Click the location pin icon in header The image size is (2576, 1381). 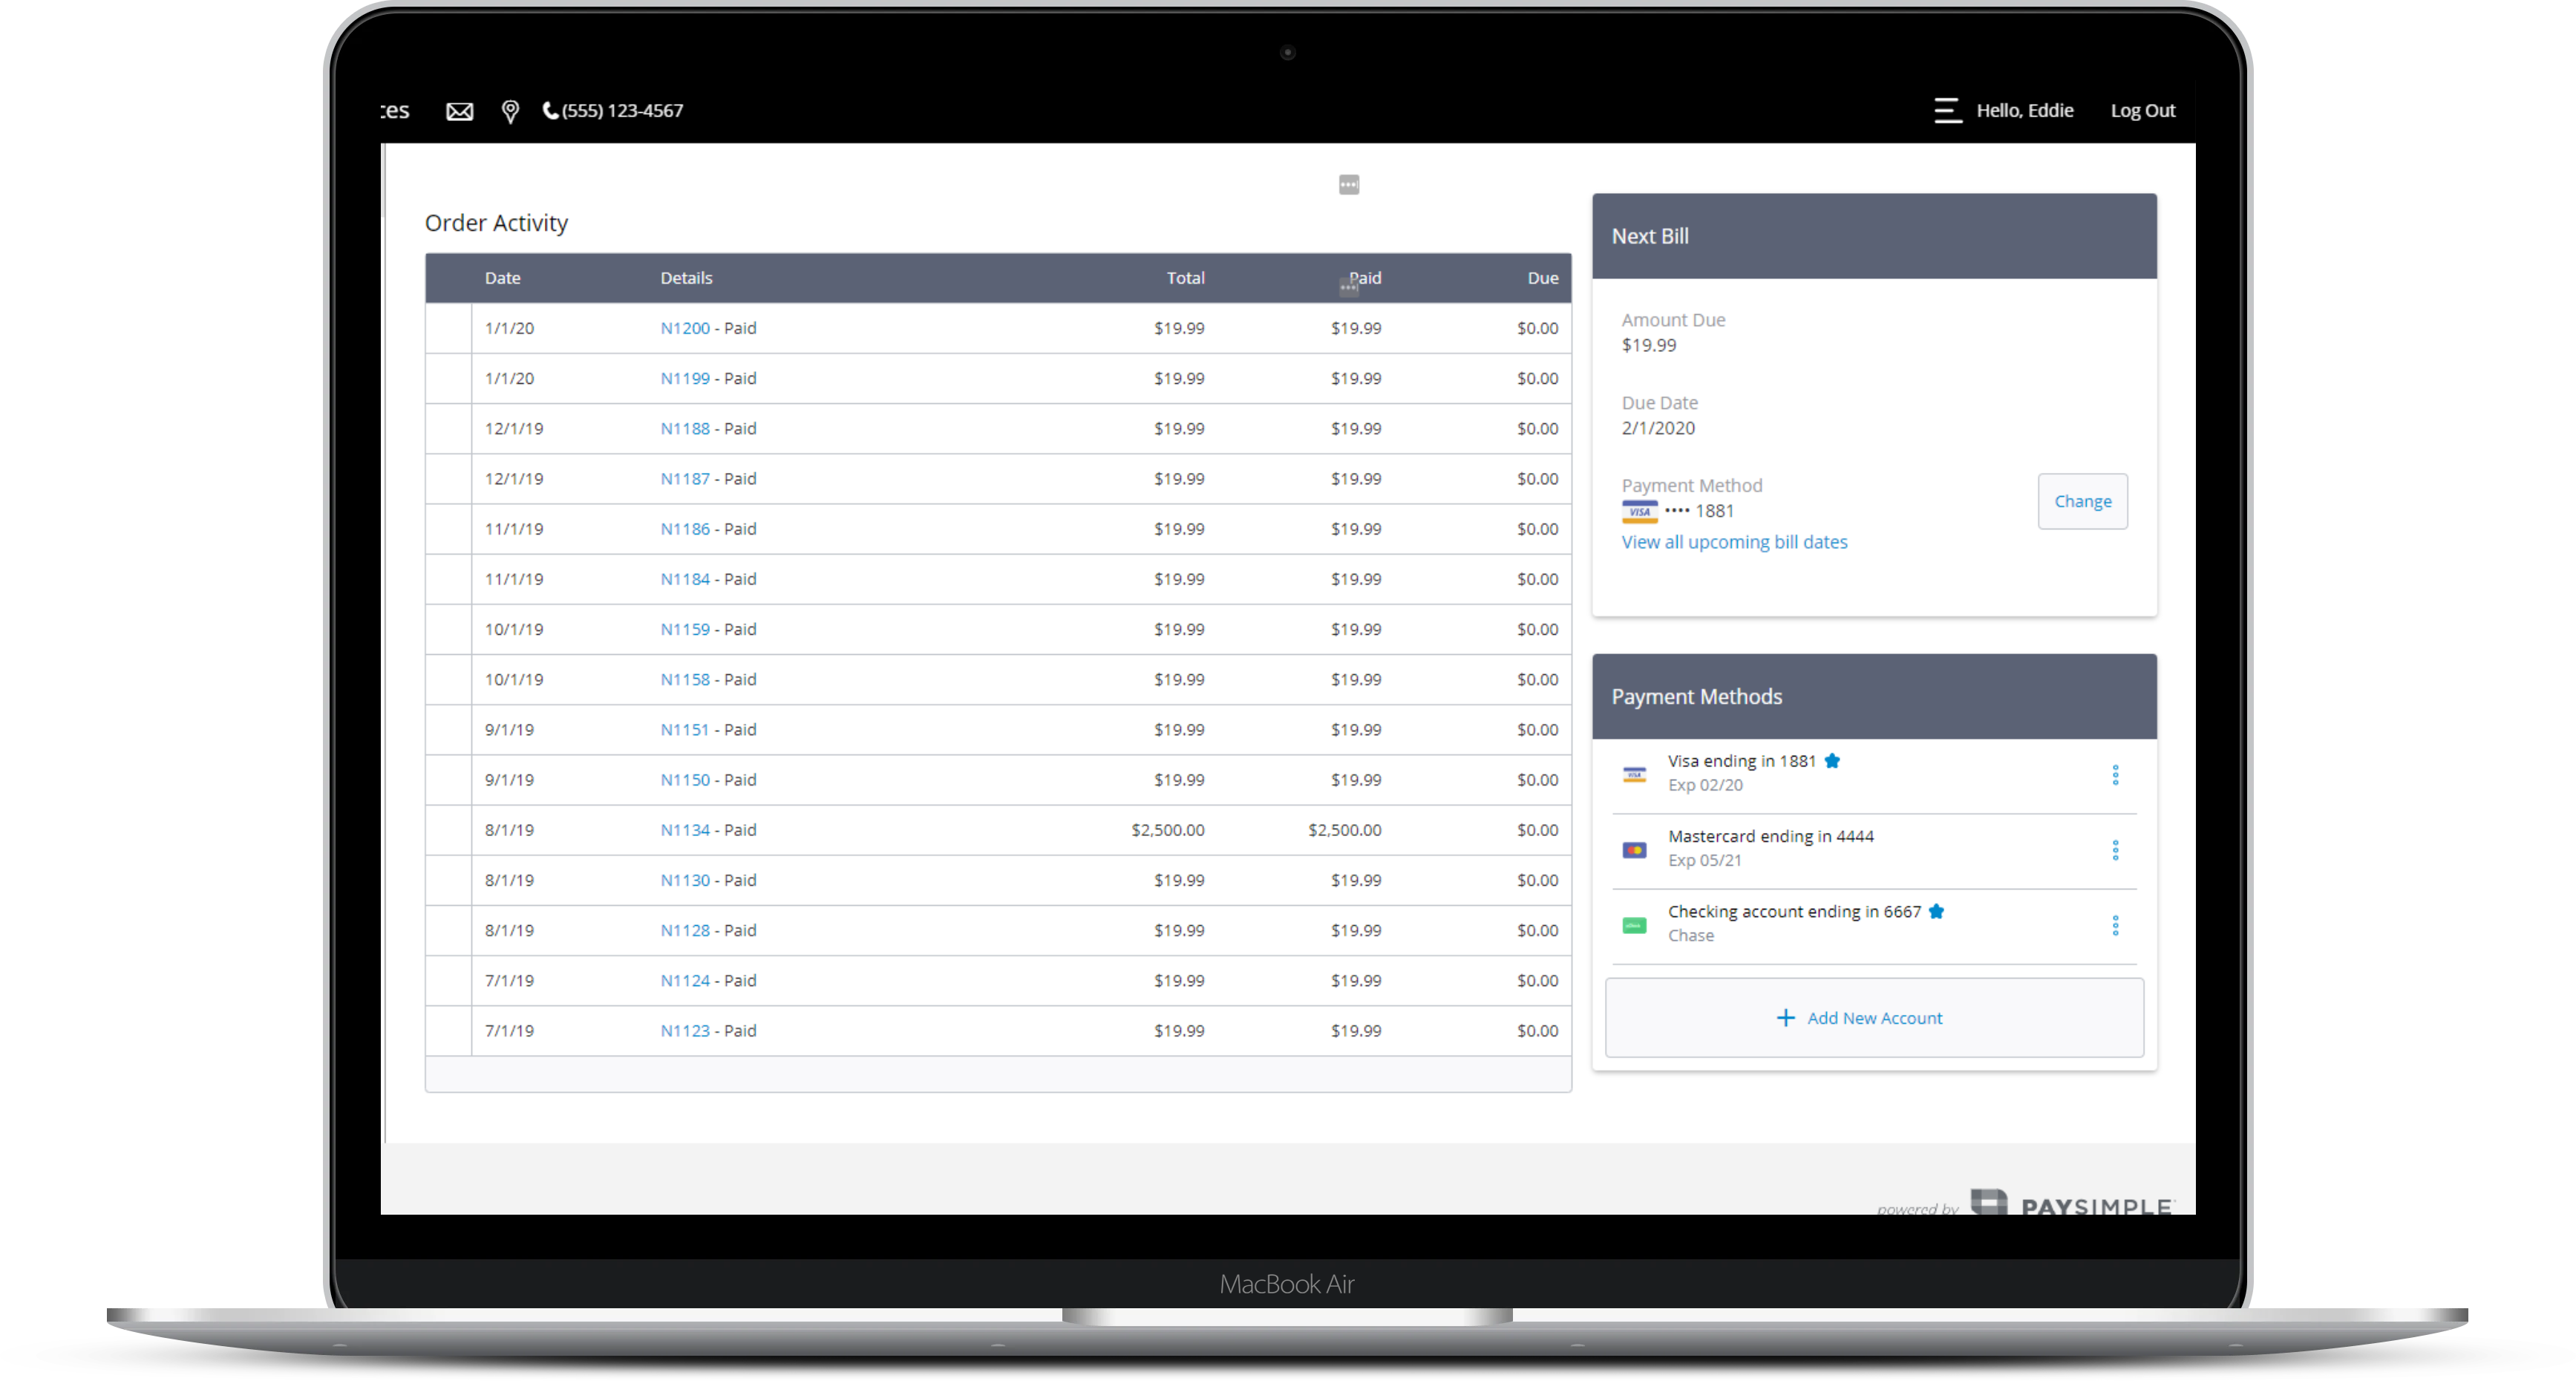coord(510,111)
